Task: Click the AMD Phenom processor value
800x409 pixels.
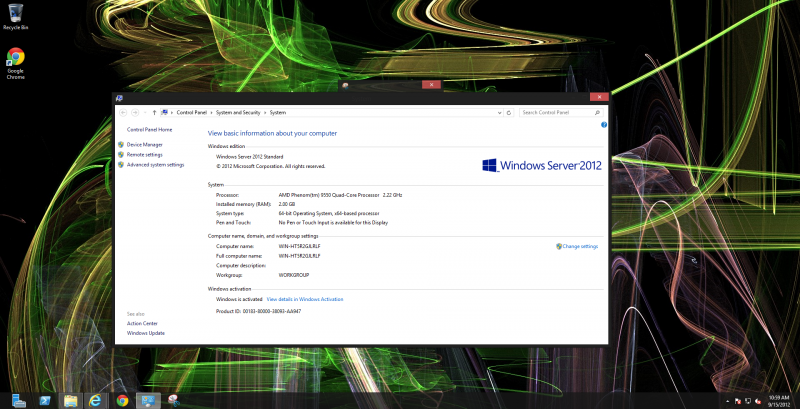Action: 340,195
